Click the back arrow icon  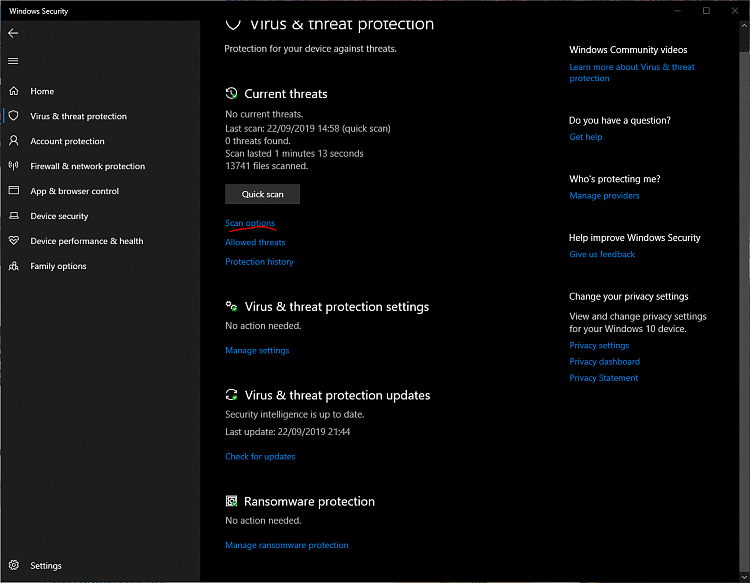13,33
